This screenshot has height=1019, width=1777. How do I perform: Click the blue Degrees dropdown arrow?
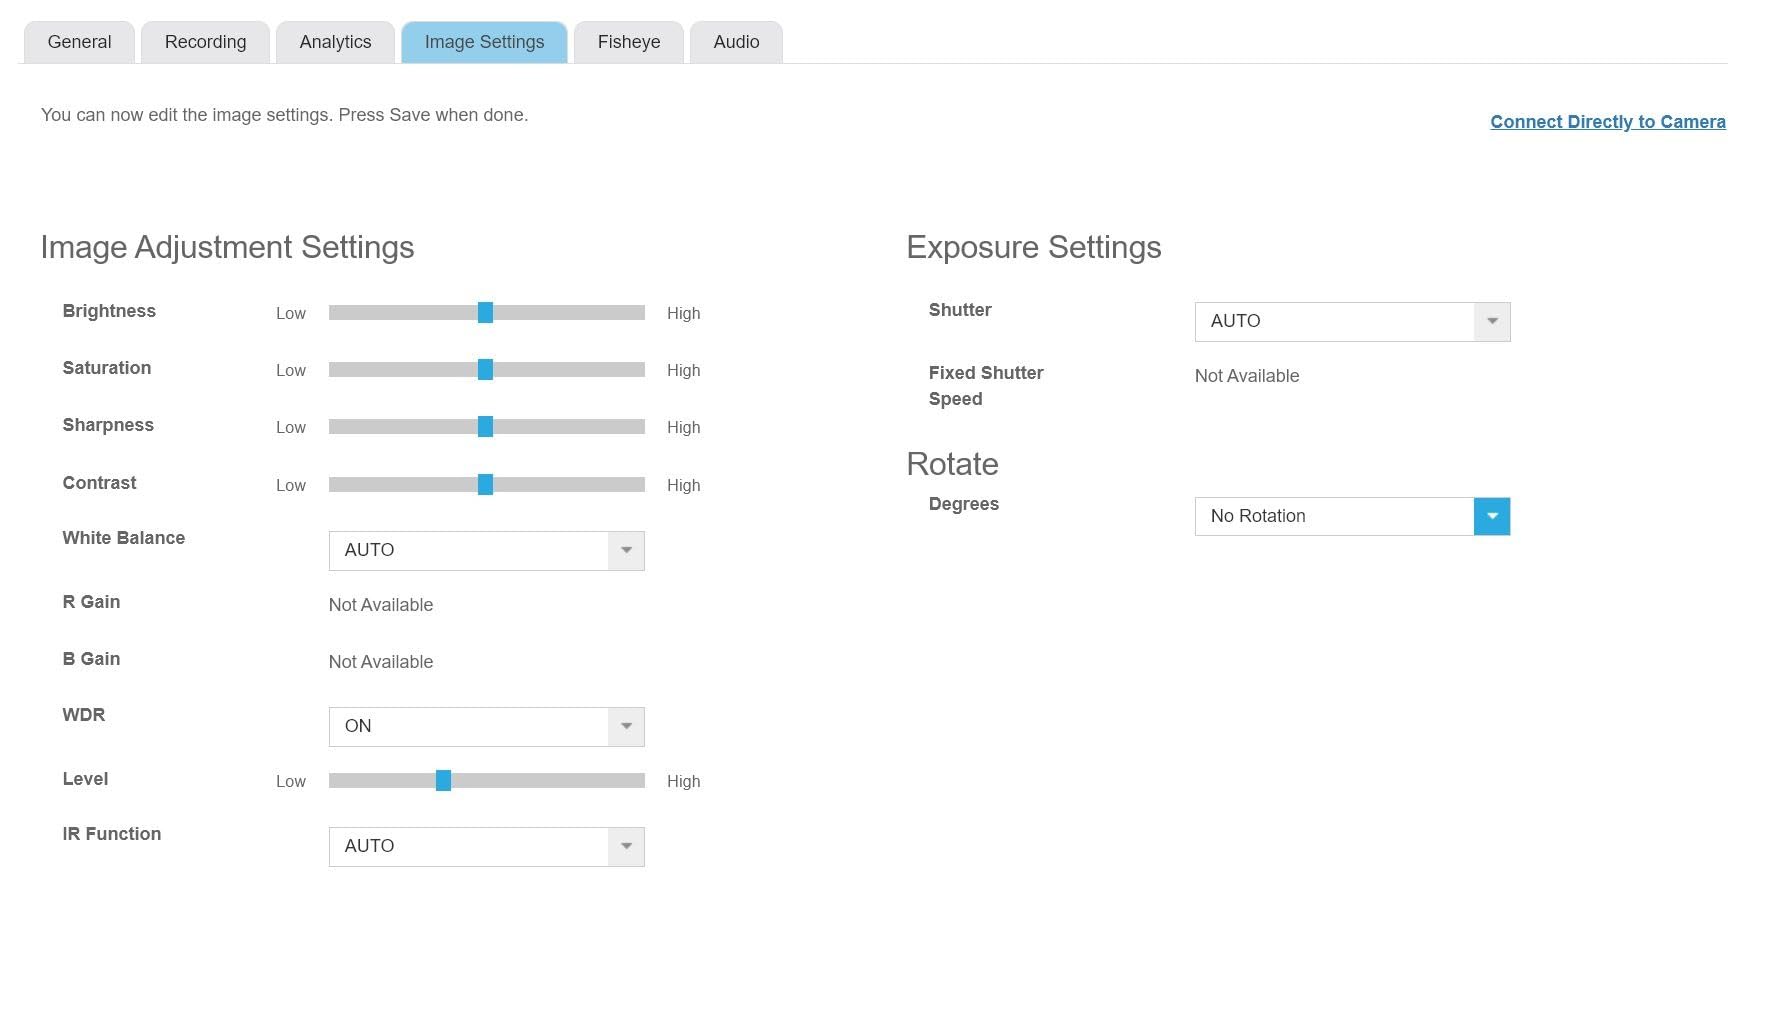(1491, 517)
